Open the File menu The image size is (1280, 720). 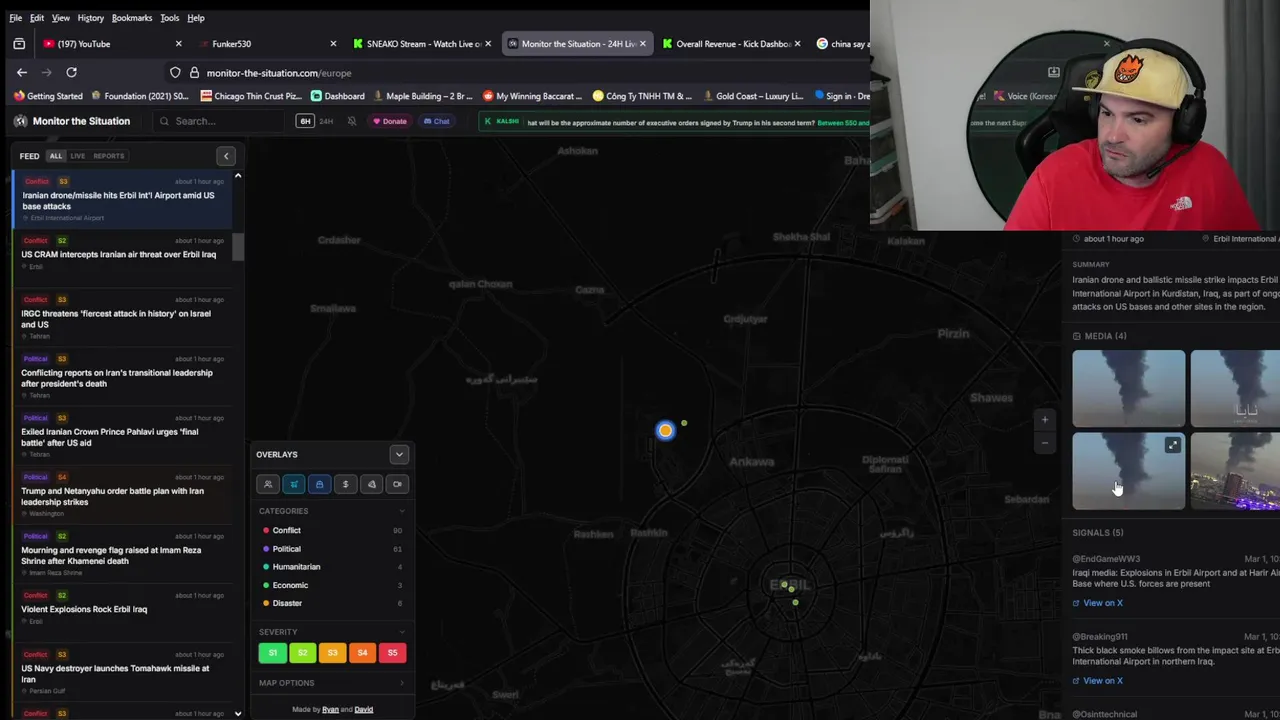[x=16, y=18]
